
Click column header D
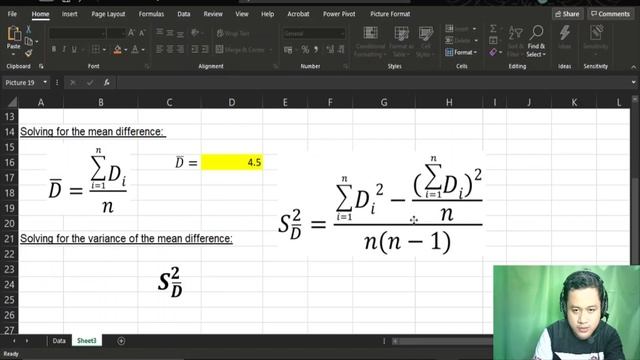(231, 102)
